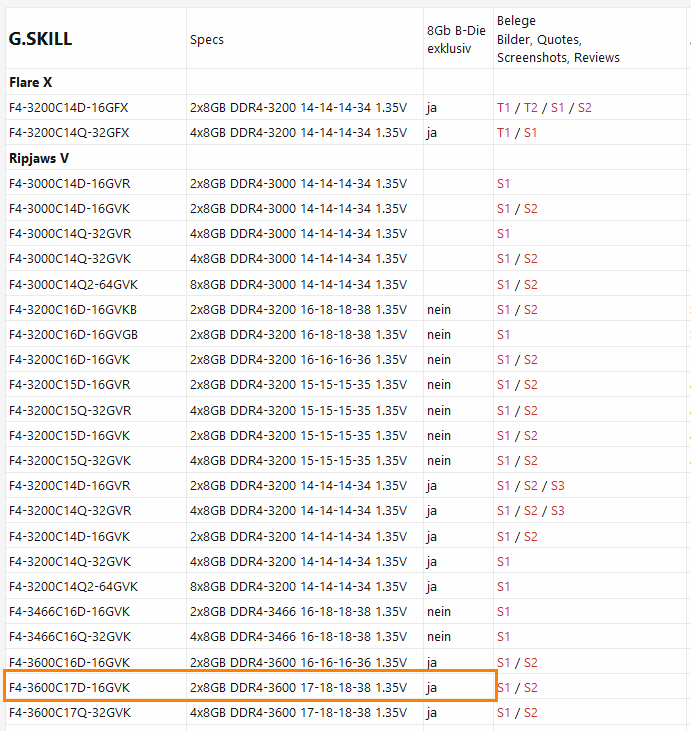This screenshot has width=691, height=731.
Task: Click the model name F4-3000C14D-16GVR
Action: [x=70, y=184]
